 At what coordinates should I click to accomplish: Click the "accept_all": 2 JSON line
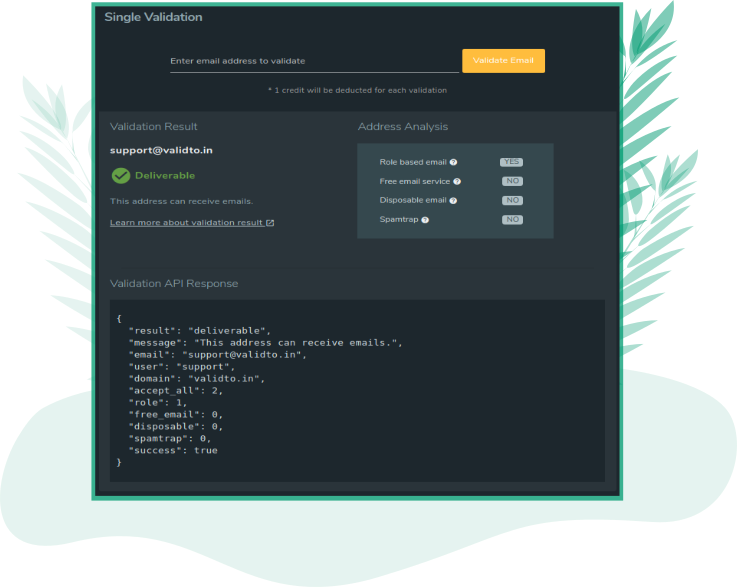coord(176,391)
